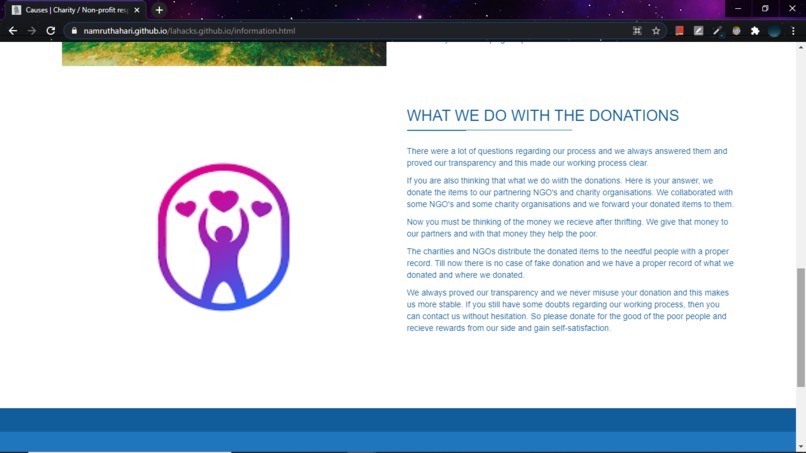Viewport: 806px width, 453px height.
Task: Select the Causes | Charity / Non-profit tab
Action: (x=76, y=10)
